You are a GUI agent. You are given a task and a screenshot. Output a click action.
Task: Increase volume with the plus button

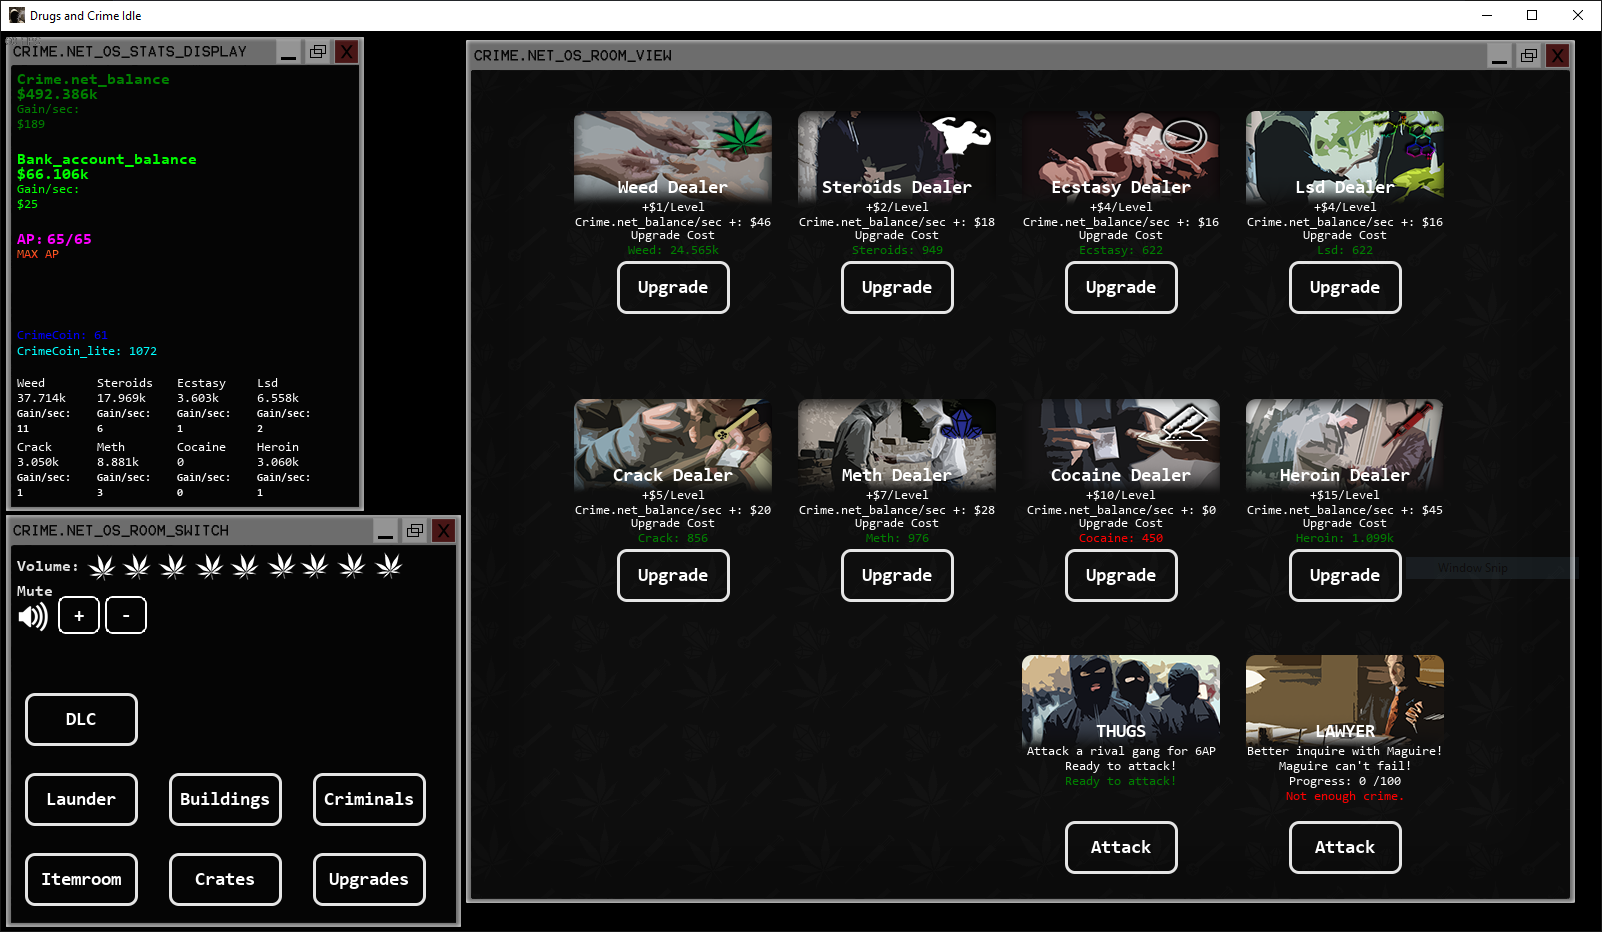tap(79, 615)
